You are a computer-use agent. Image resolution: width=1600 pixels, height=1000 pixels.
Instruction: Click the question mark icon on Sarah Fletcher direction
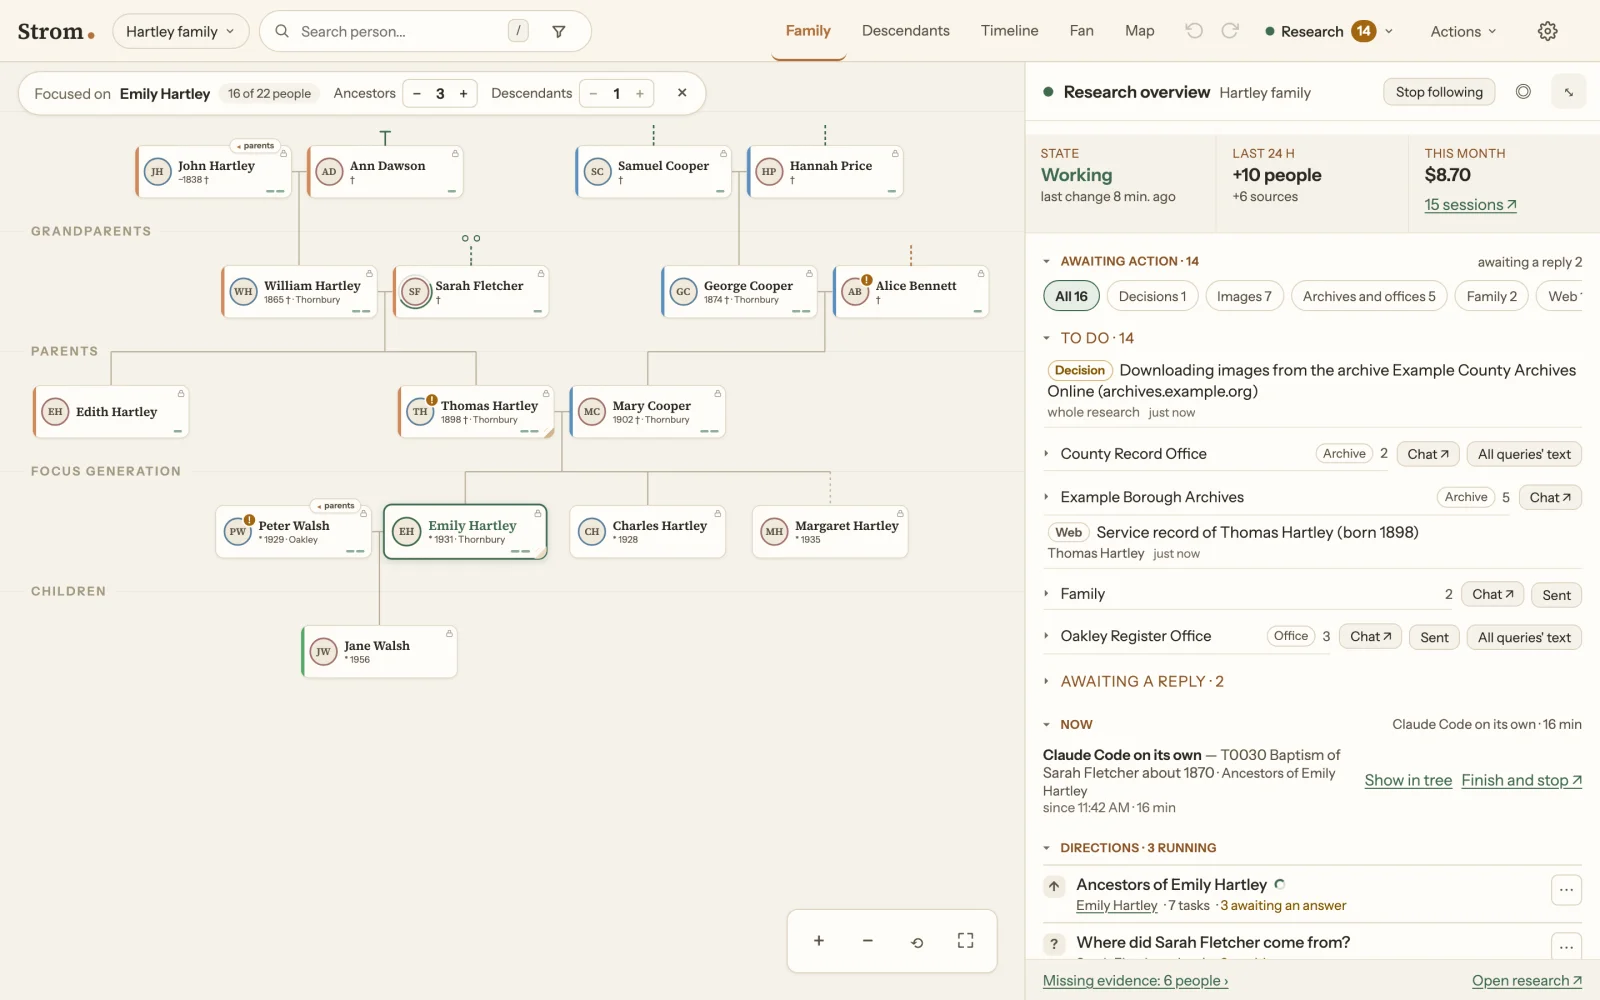1054,943
